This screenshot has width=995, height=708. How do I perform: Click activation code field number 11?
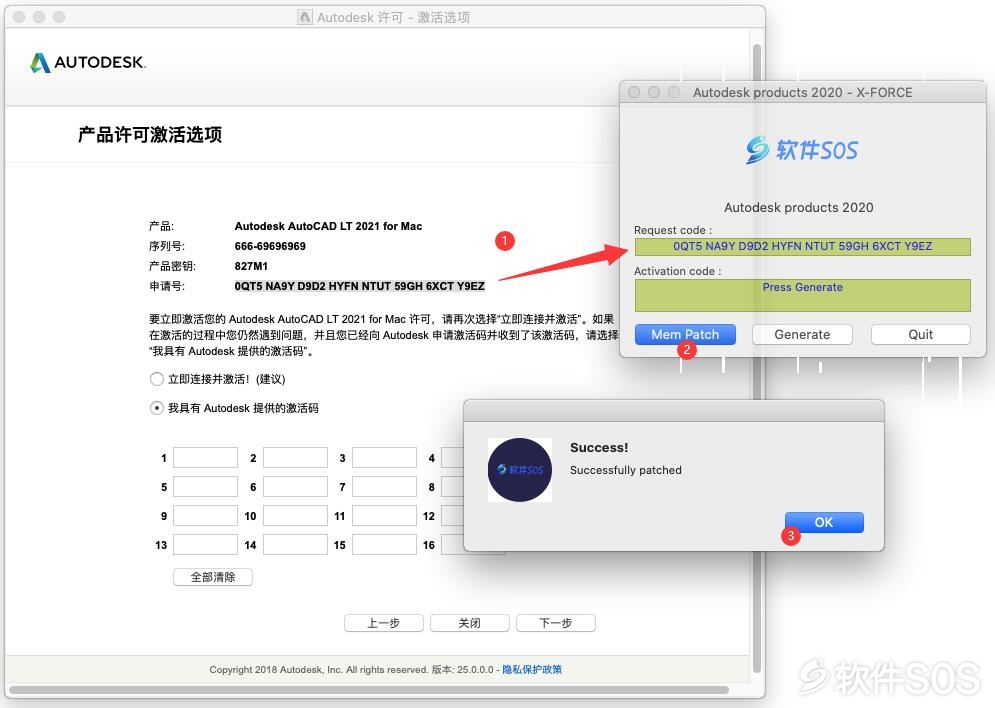[385, 516]
